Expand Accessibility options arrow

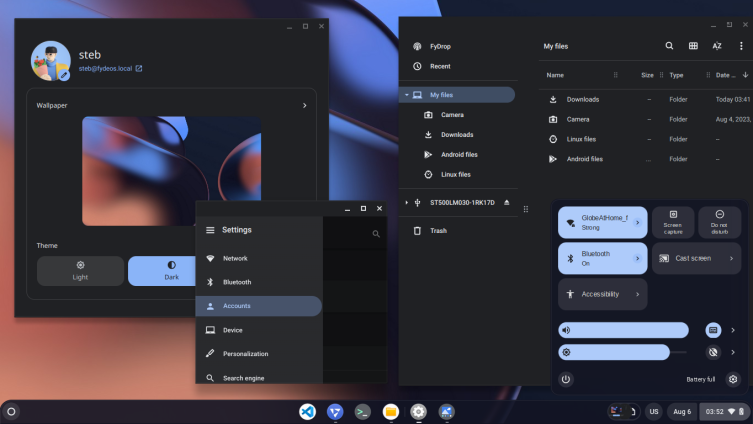point(637,294)
